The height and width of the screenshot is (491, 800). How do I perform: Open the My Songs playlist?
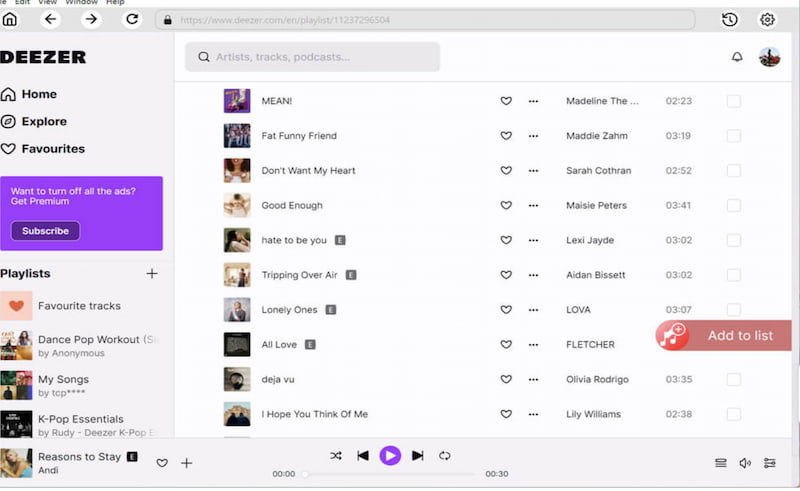[x=82, y=385]
